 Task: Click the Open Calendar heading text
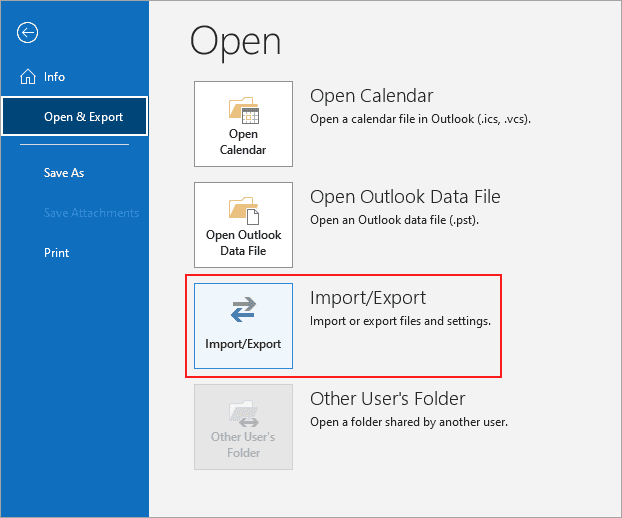pos(371,96)
